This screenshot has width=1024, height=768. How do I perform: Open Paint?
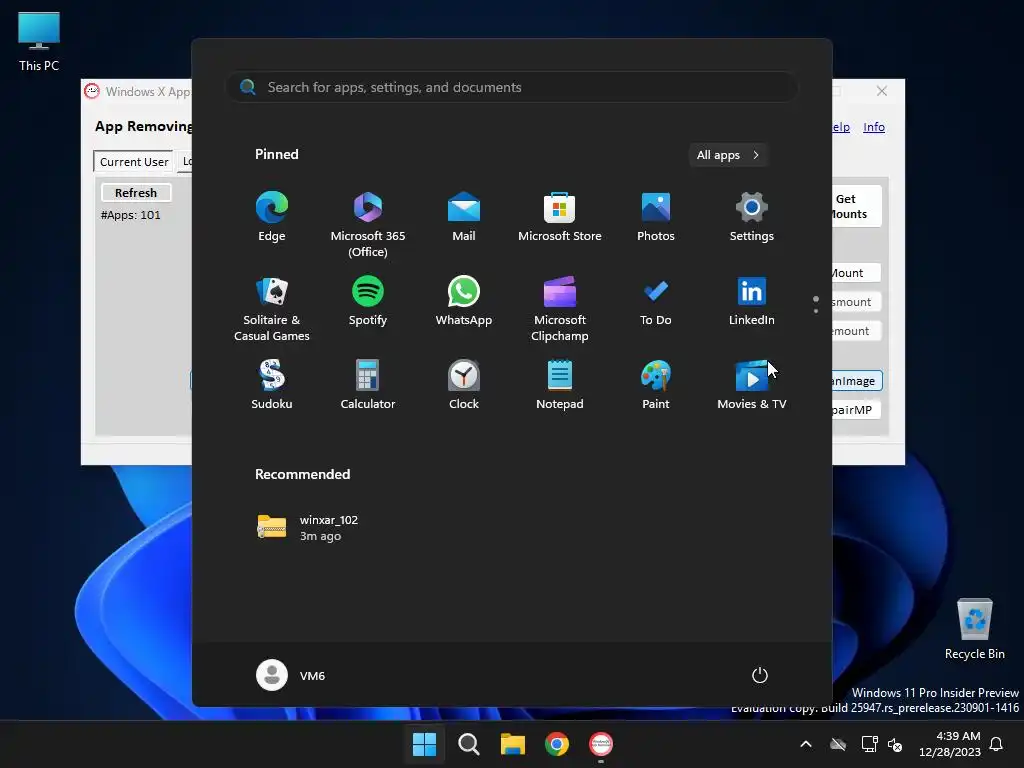[x=656, y=385]
